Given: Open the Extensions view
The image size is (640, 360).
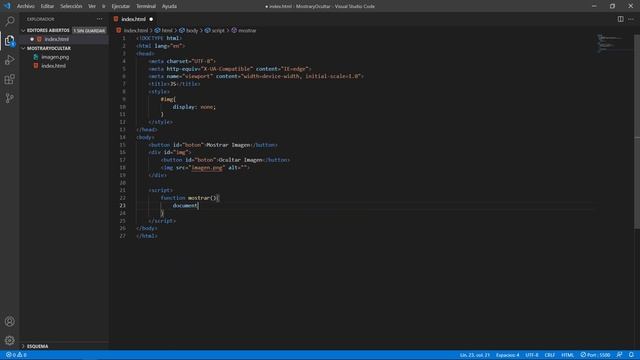Looking at the screenshot, I should coord(9,79).
